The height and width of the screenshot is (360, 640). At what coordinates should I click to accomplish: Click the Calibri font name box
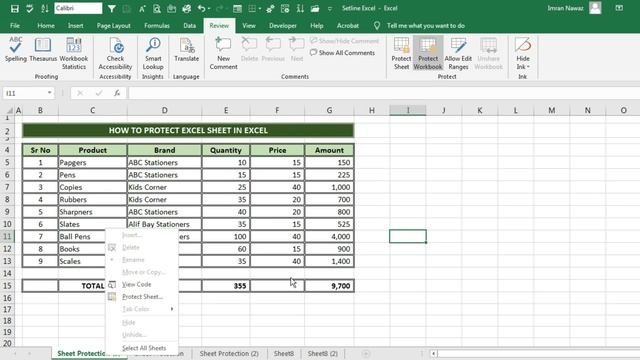[78, 8]
